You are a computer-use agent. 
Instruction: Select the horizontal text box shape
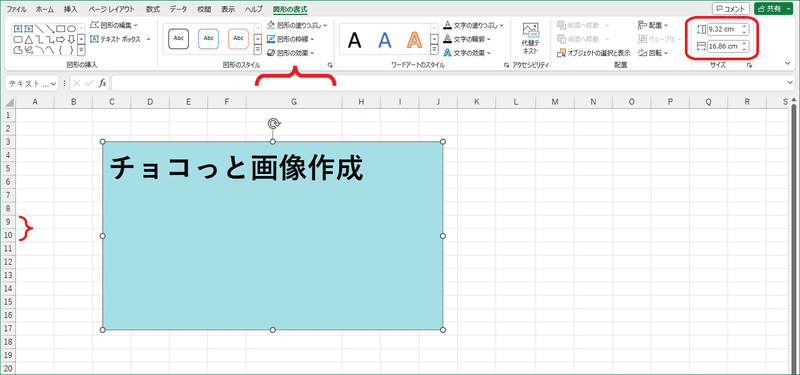click(18, 29)
